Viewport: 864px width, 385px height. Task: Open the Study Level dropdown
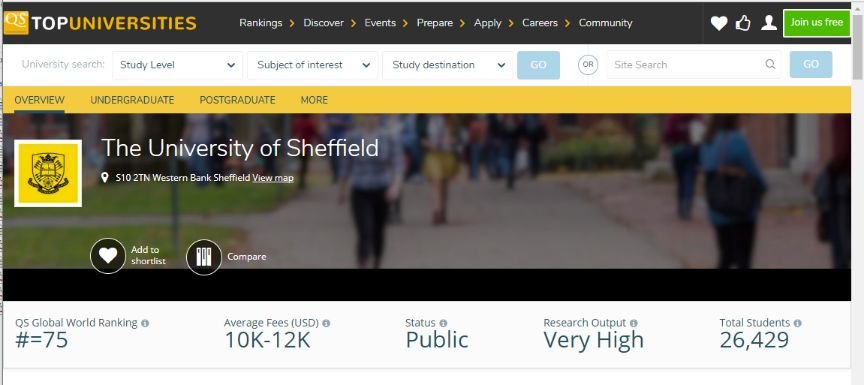click(x=177, y=65)
